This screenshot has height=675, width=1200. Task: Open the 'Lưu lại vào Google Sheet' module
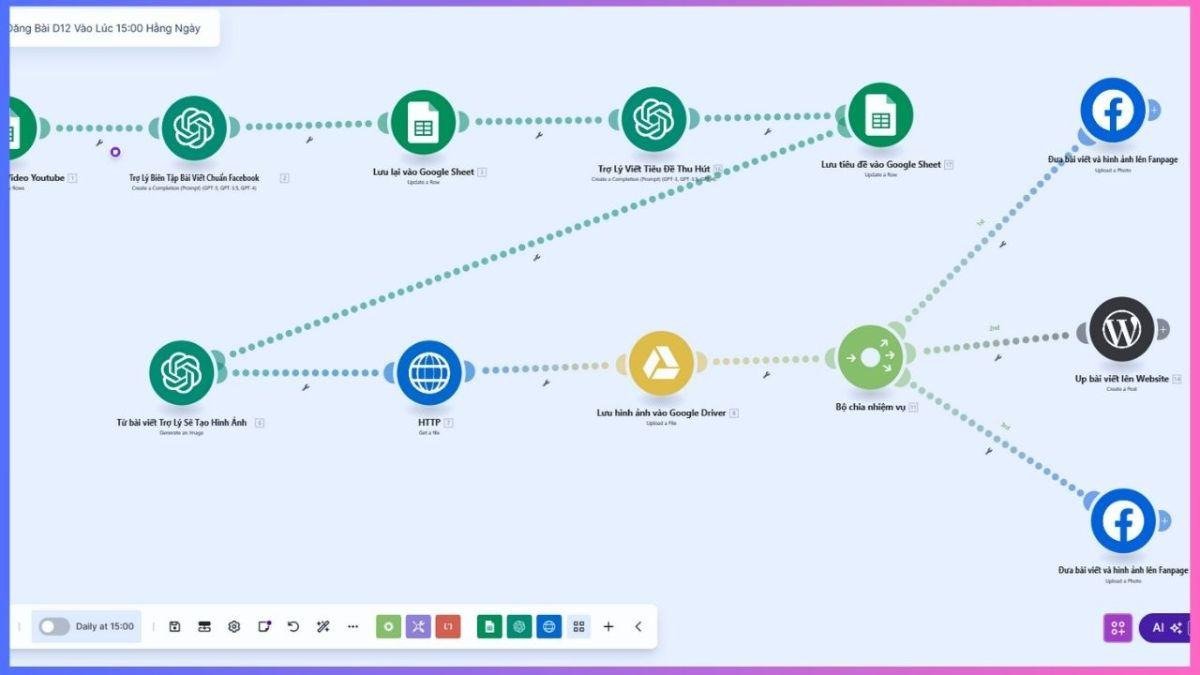[x=423, y=123]
